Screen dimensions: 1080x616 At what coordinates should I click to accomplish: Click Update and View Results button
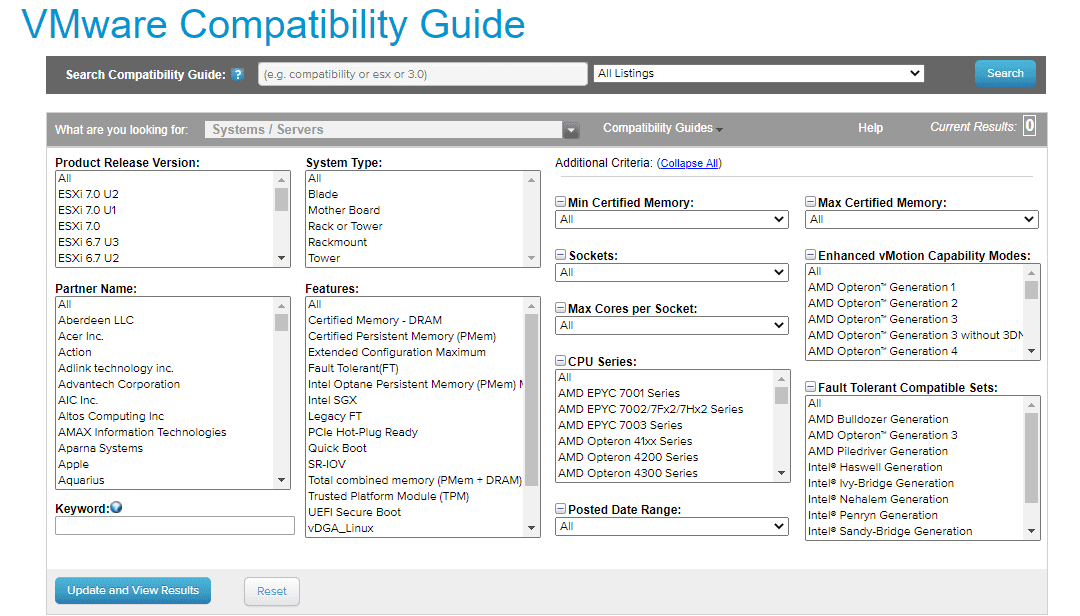(x=133, y=591)
